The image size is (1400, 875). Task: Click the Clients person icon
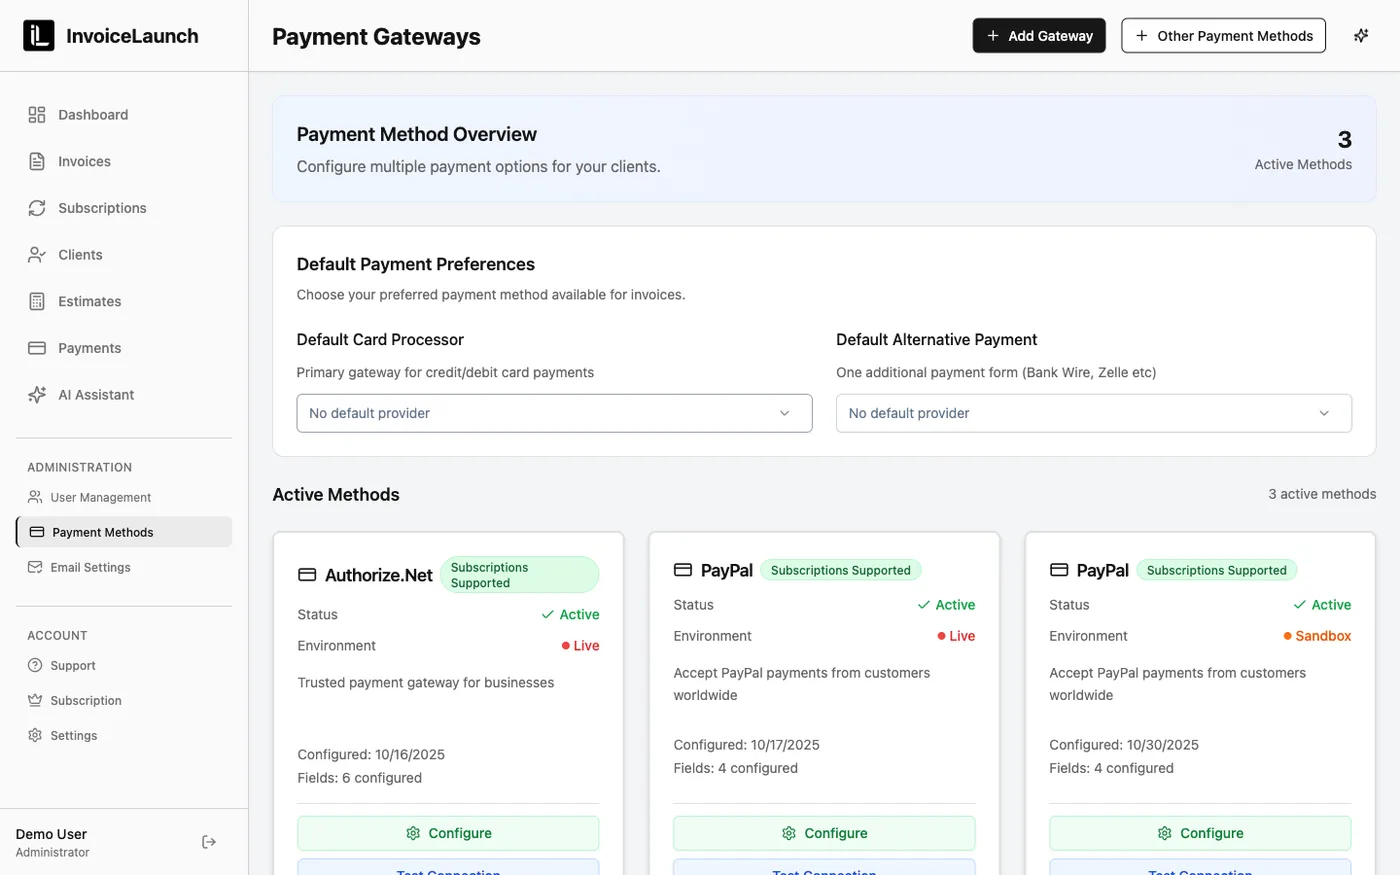tap(37, 255)
